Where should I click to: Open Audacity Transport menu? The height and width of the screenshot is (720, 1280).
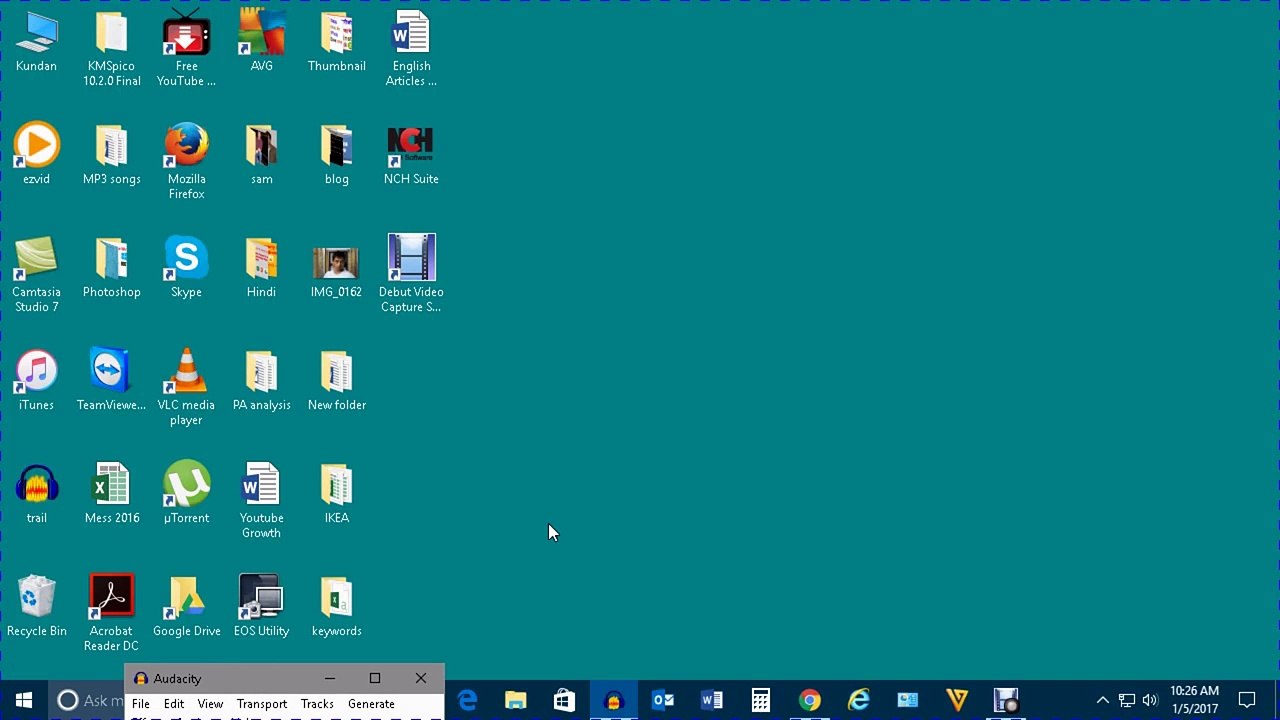pyautogui.click(x=262, y=704)
